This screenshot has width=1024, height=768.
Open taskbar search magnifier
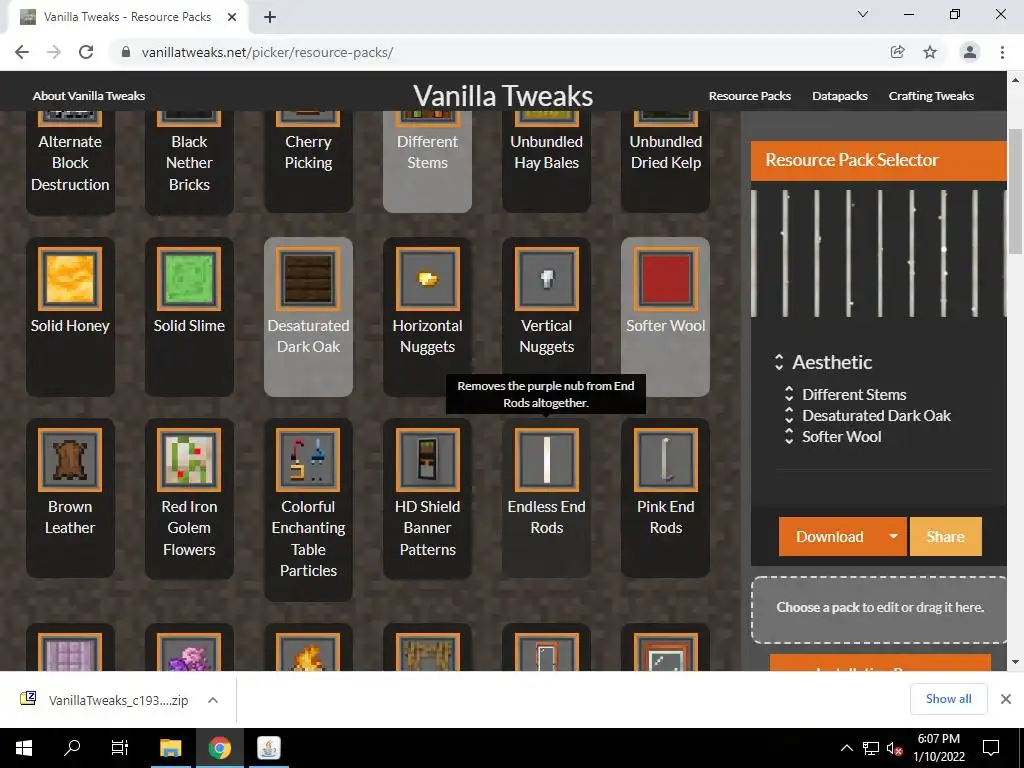tap(72, 748)
